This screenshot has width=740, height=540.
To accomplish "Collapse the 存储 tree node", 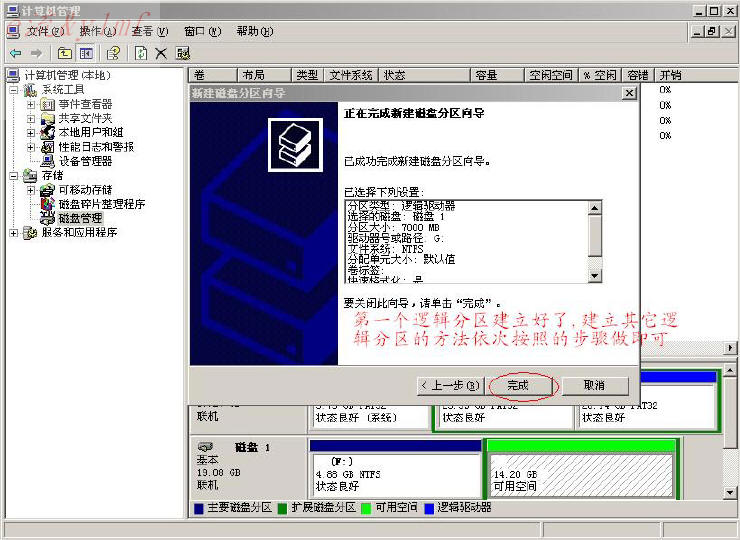I will [x=14, y=176].
